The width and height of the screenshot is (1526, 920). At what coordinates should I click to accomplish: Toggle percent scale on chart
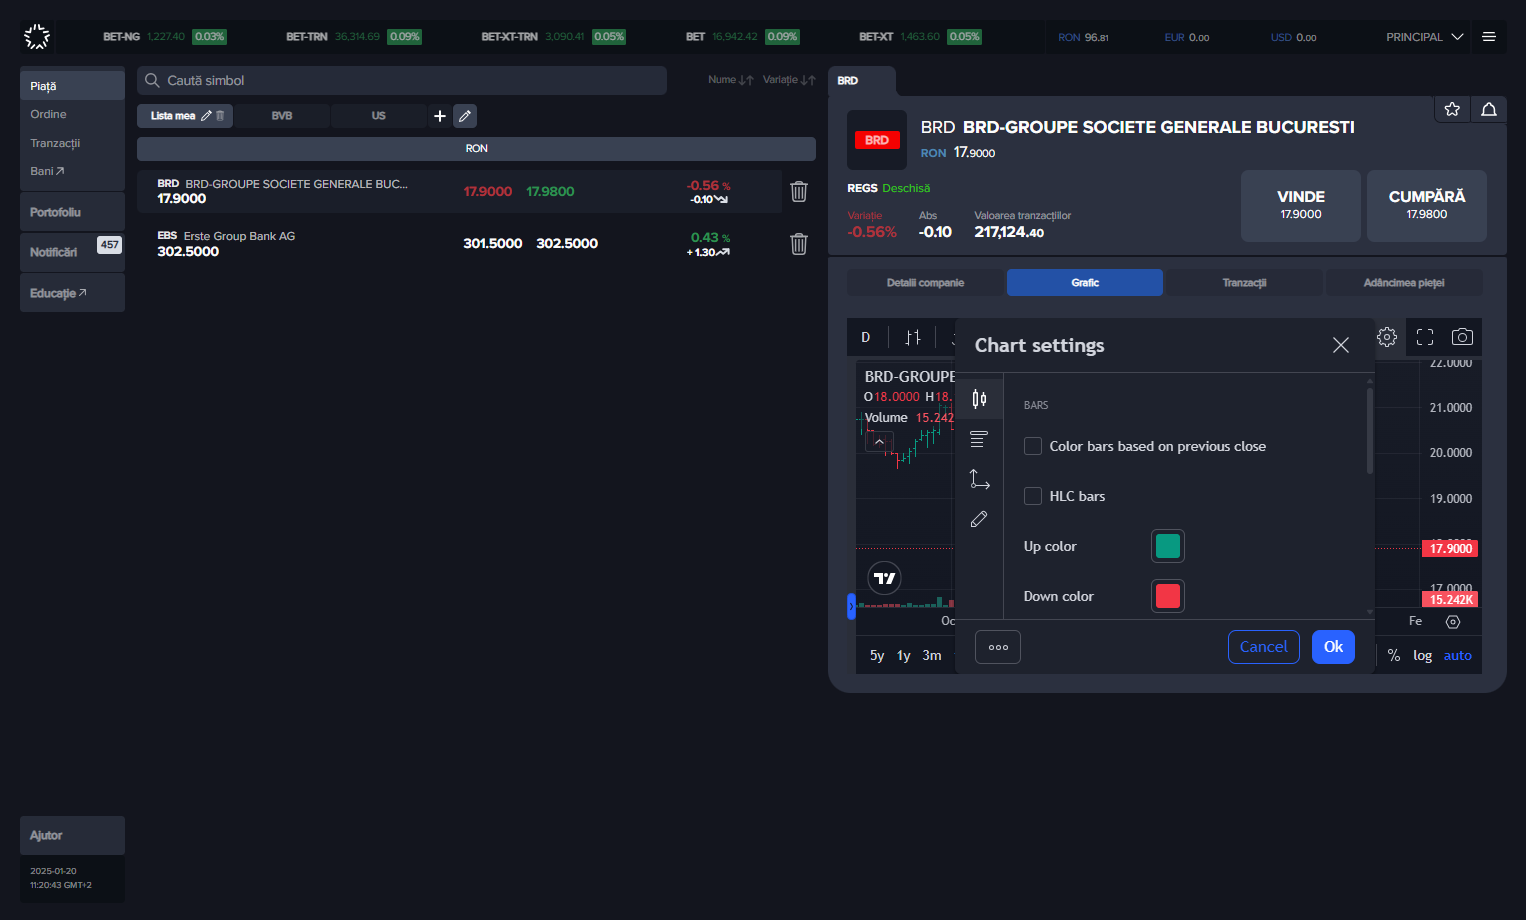coord(1394,656)
